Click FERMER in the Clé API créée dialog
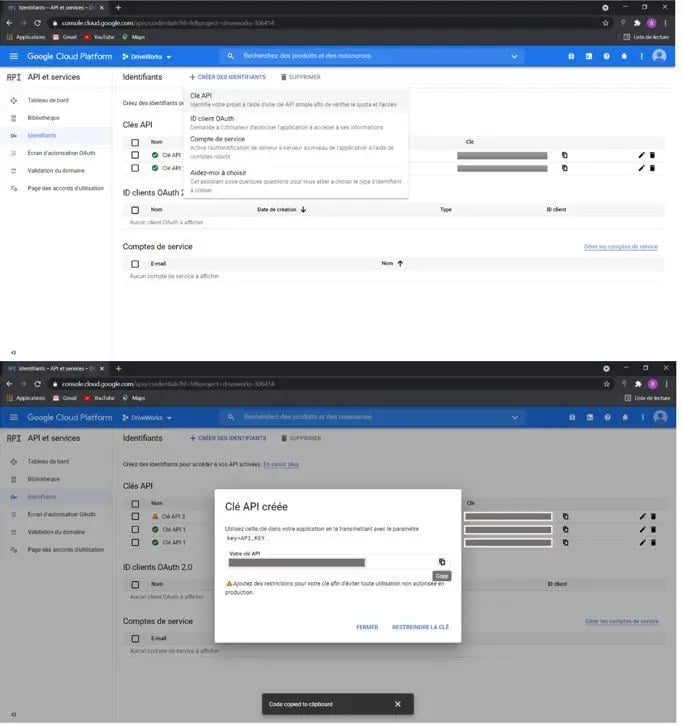Screen dimensions: 682x726 coord(367,627)
